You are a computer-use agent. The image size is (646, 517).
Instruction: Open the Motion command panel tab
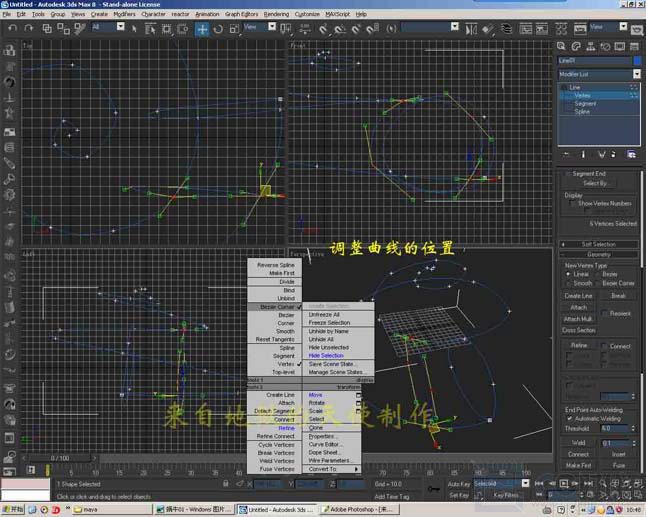[x=605, y=47]
